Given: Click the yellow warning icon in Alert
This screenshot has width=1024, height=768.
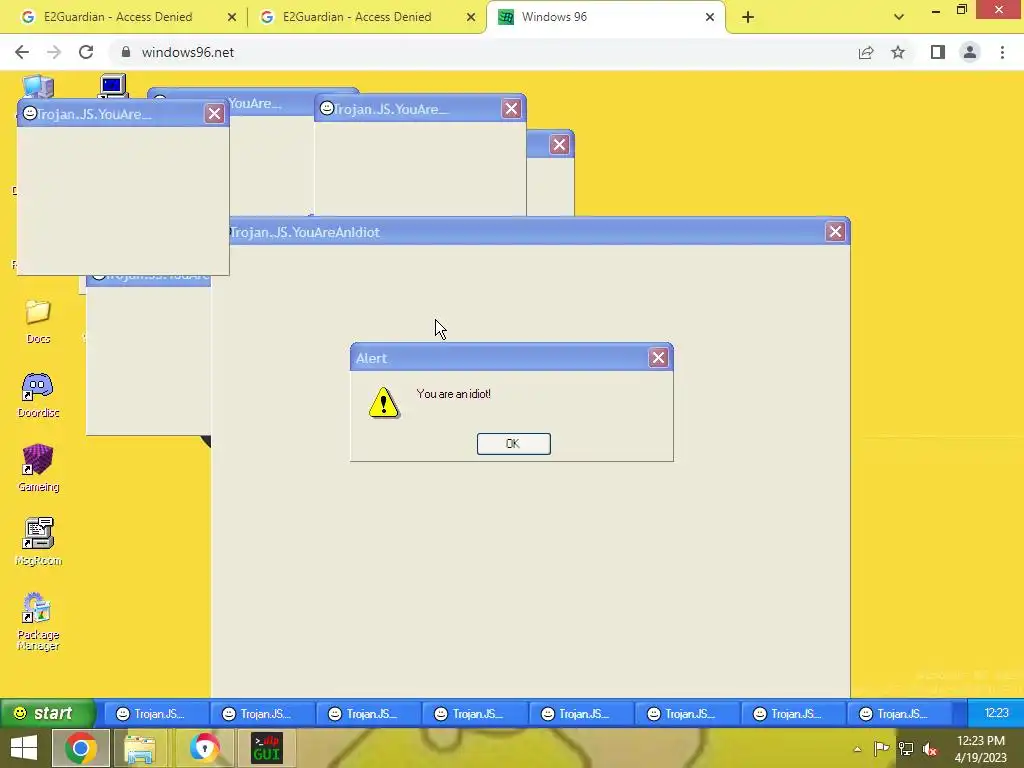Looking at the screenshot, I should (x=383, y=402).
